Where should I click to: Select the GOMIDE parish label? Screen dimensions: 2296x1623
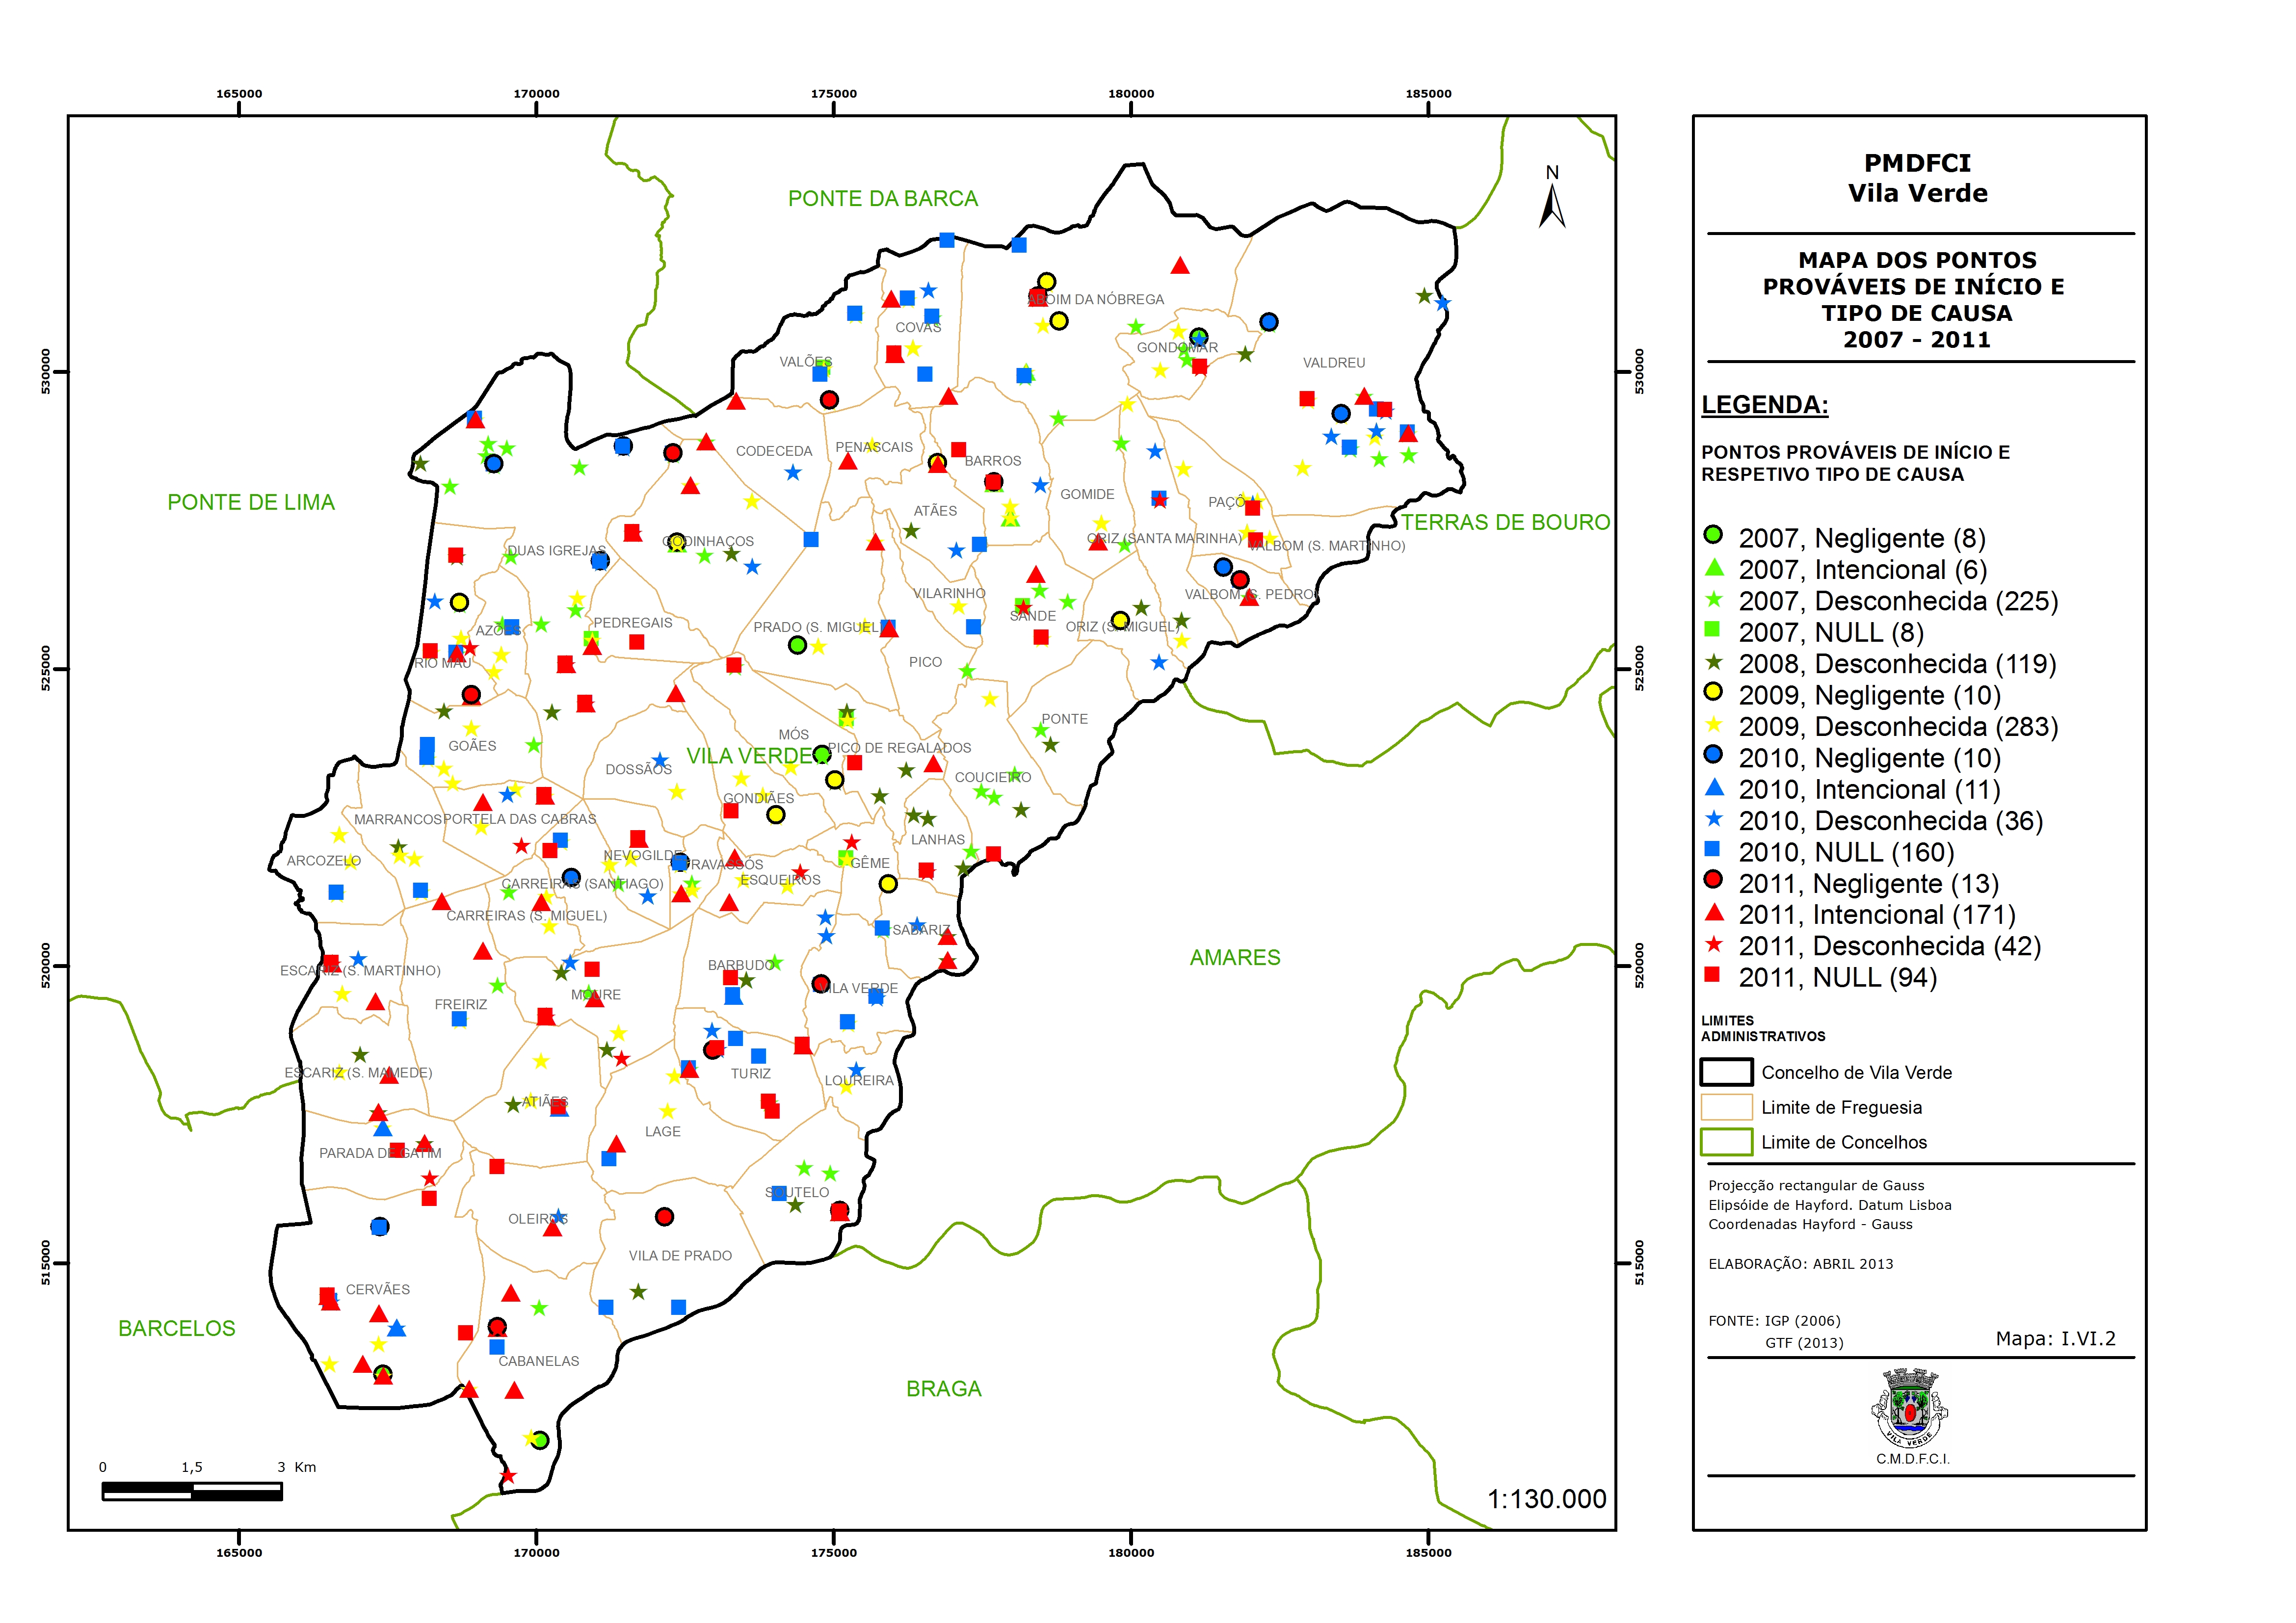[x=1087, y=494]
